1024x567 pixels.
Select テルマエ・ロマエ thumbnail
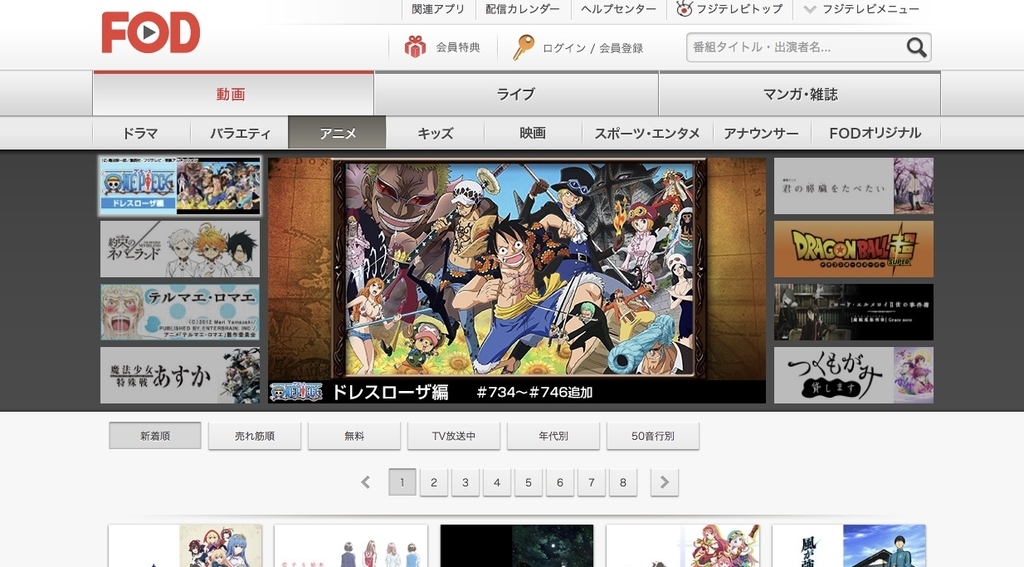click(180, 312)
